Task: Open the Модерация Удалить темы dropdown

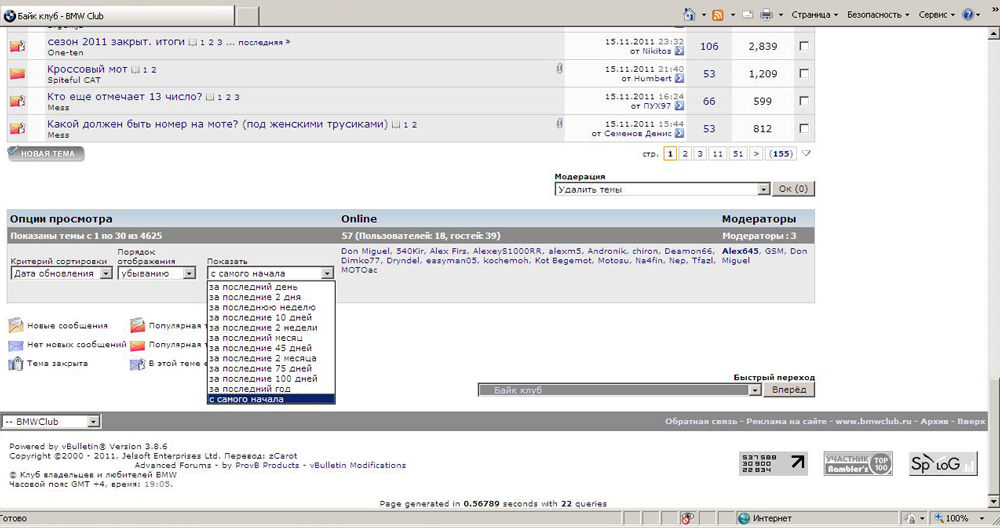Action: 662,189
